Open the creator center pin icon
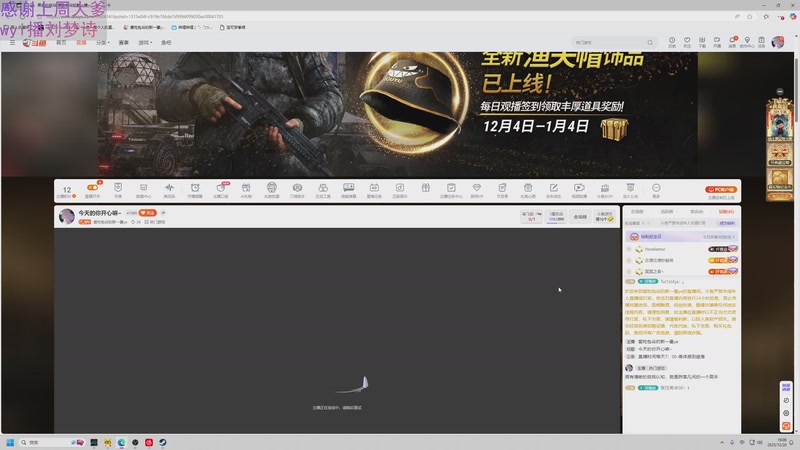 (747, 40)
